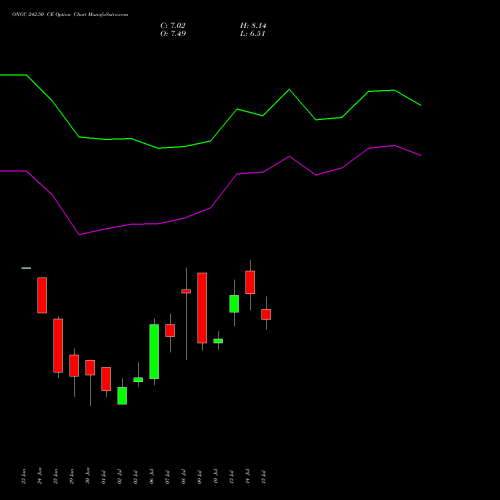Click the 22 Jun date label

tap(23, 476)
